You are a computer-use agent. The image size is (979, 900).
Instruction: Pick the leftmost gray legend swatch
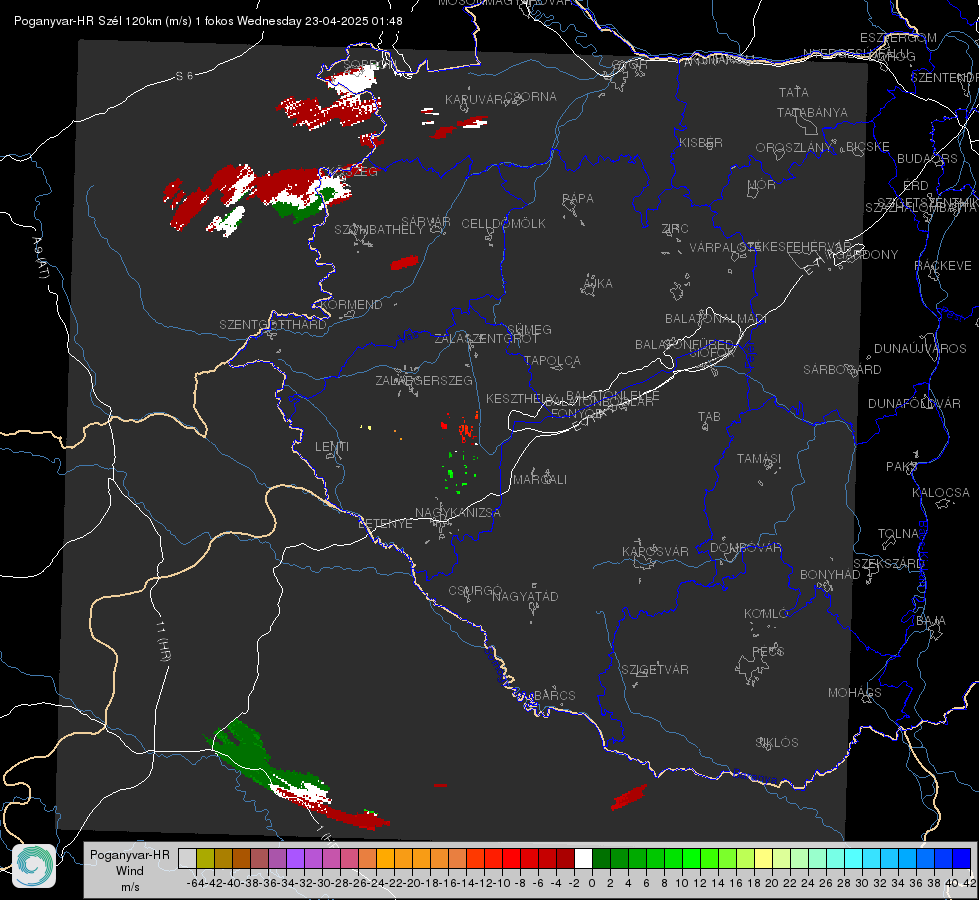187,858
